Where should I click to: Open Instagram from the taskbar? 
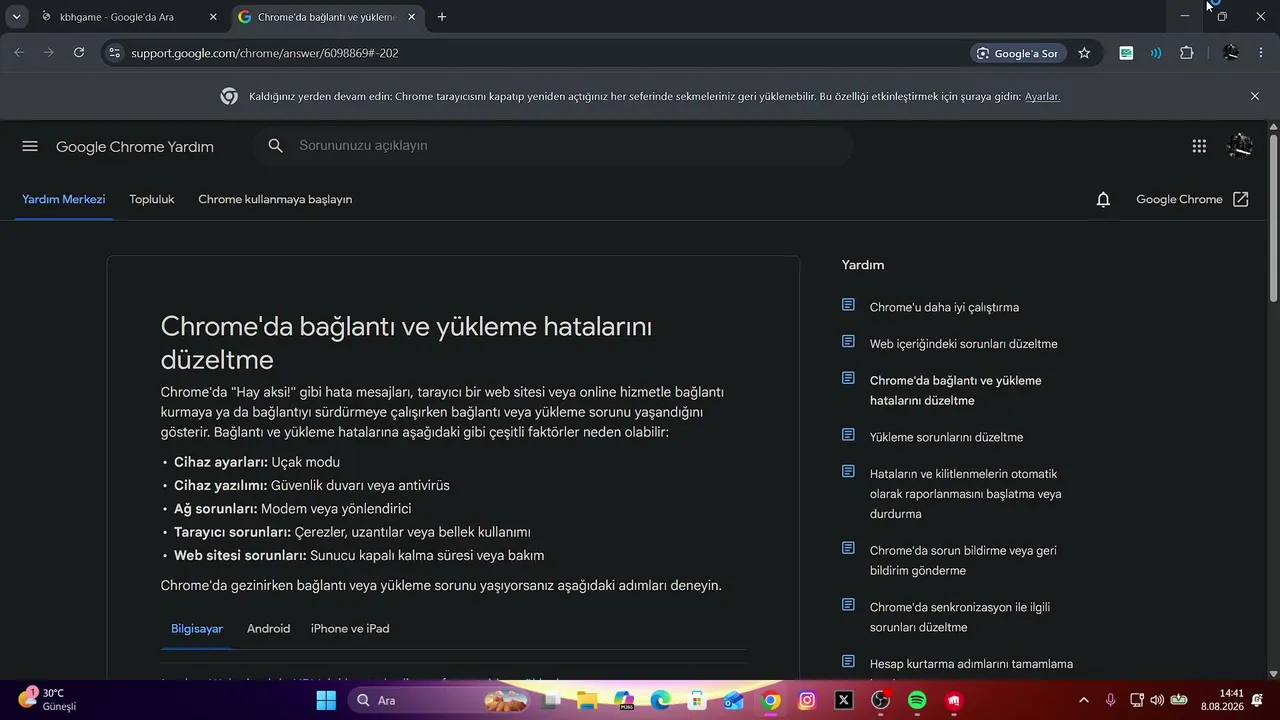coord(807,700)
